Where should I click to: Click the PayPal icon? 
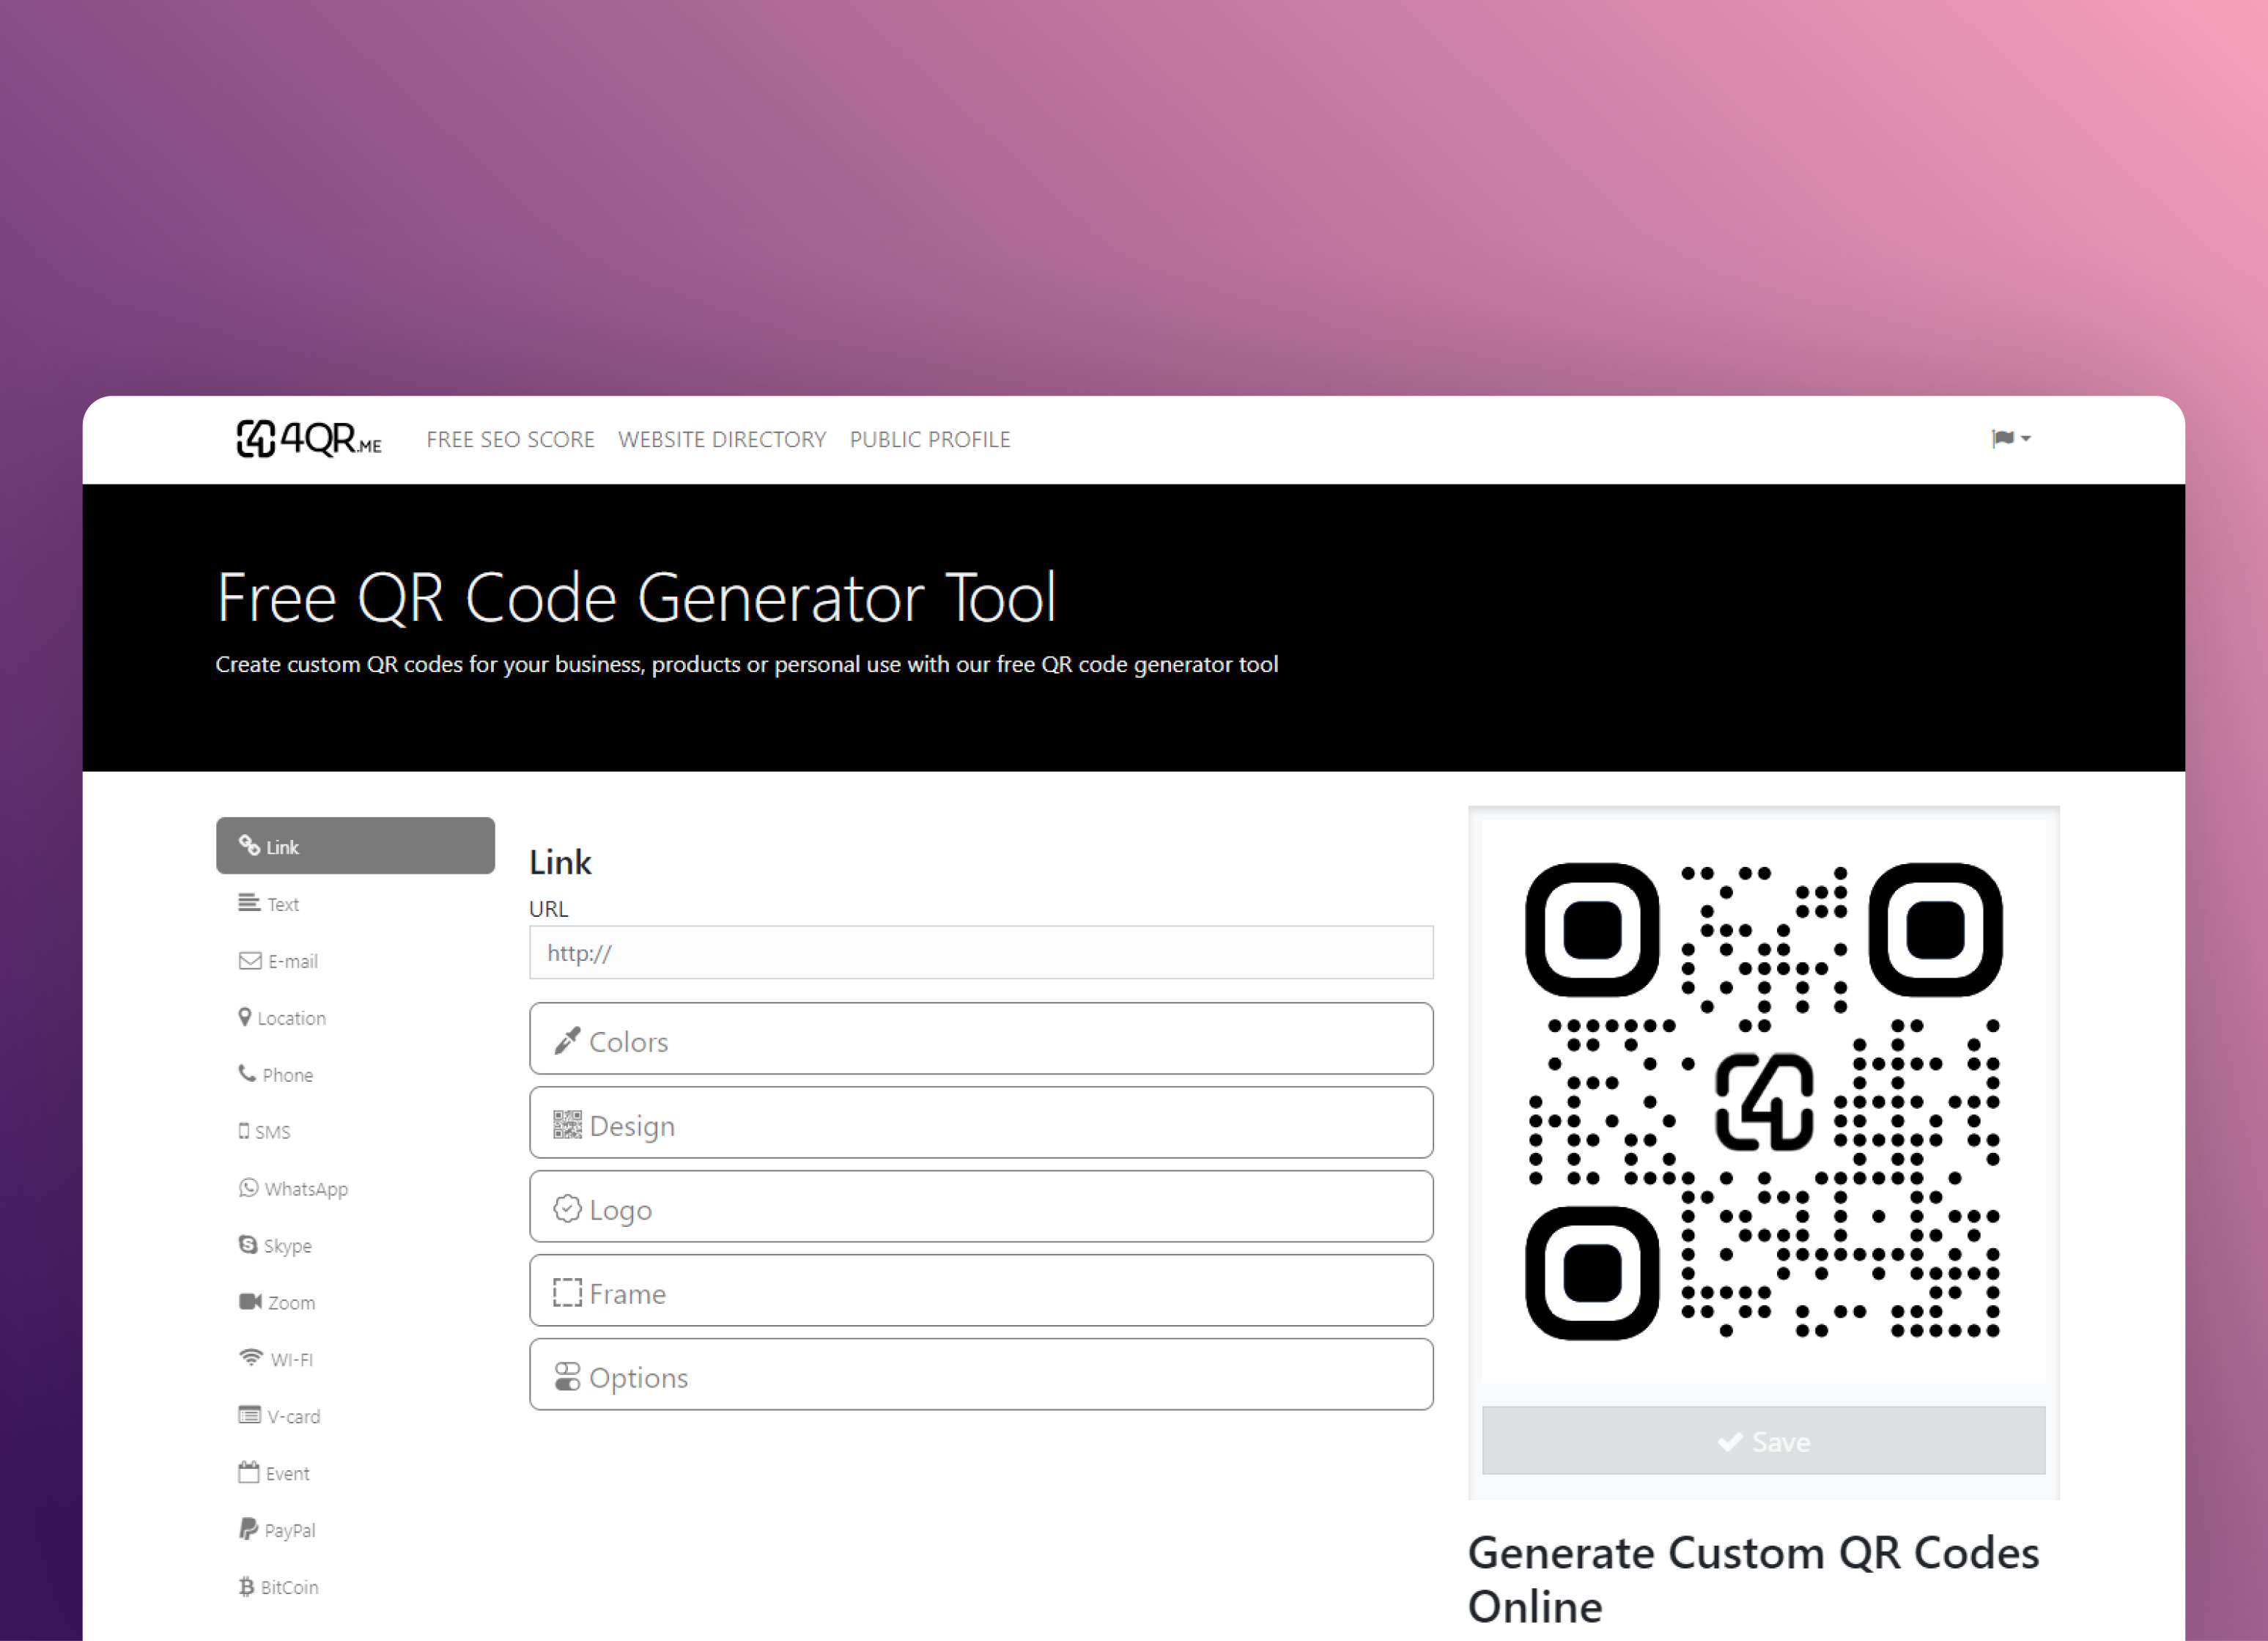tap(248, 1529)
